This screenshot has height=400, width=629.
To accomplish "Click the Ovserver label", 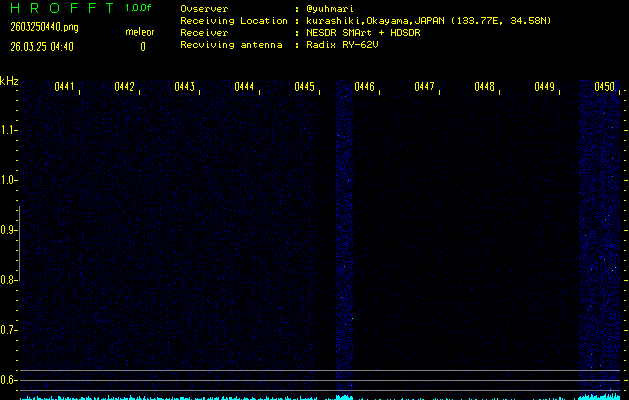I will (204, 9).
